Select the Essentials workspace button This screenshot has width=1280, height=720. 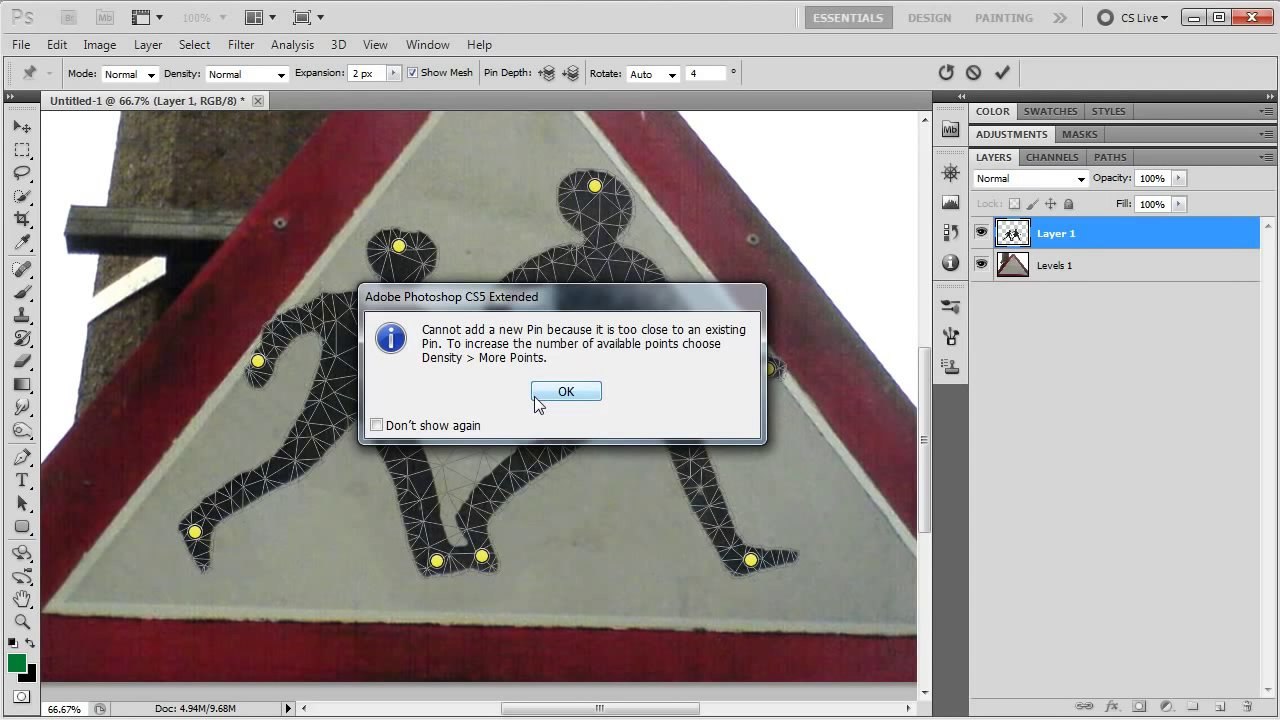(x=847, y=18)
